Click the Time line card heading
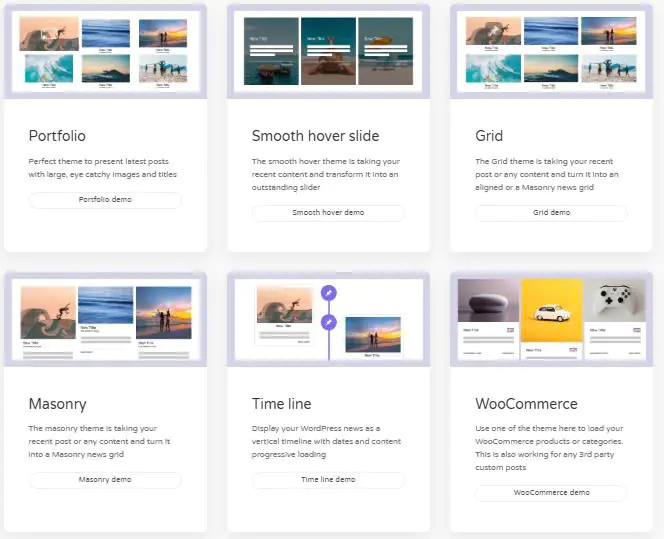The height and width of the screenshot is (539, 664). tap(281, 404)
